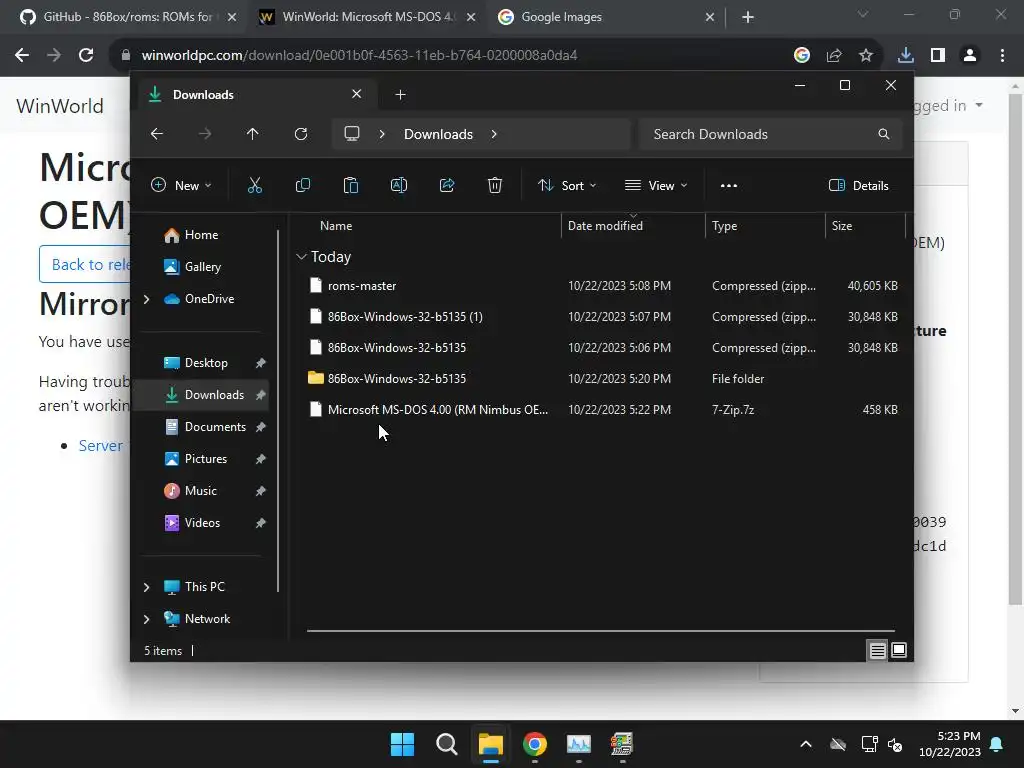
Task: Open the See more three-dots menu
Action: [729, 185]
